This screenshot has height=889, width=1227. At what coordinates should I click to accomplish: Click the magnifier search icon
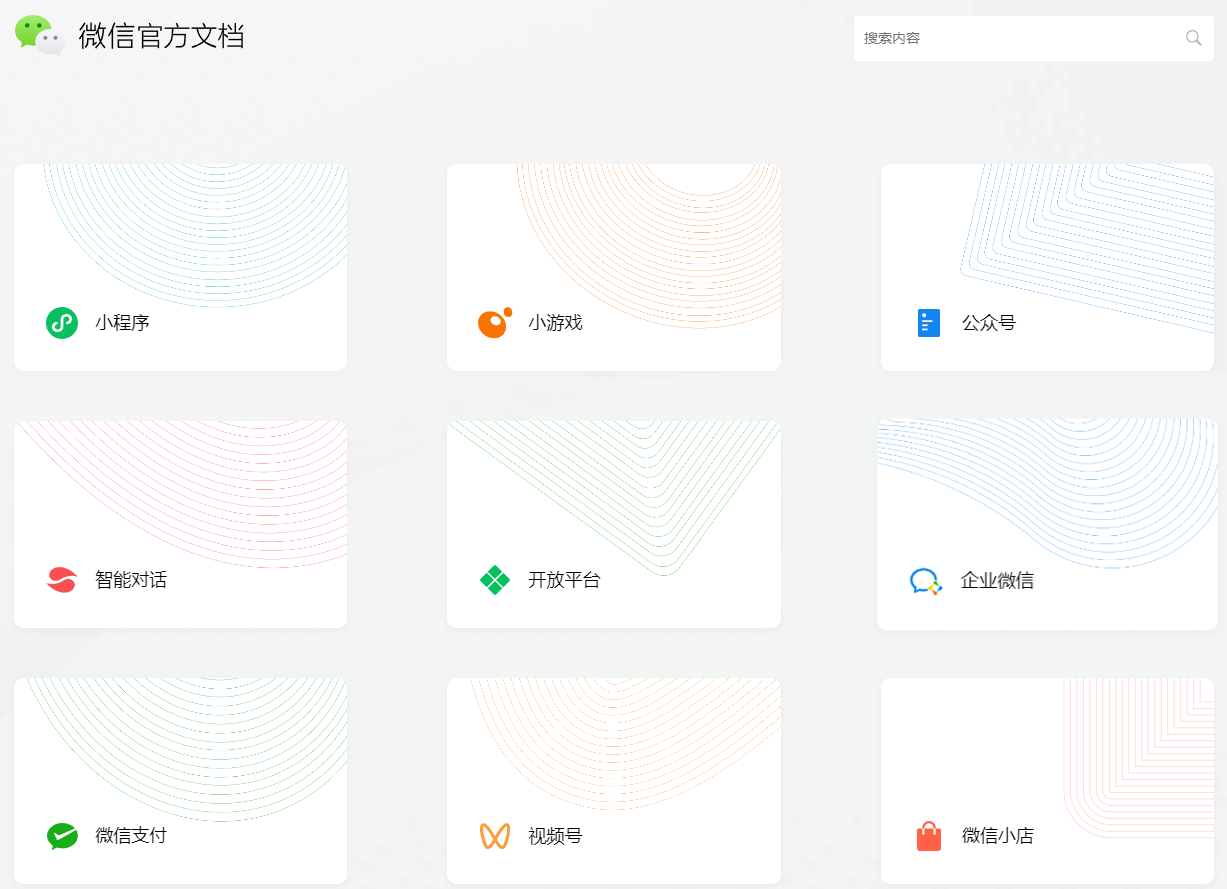point(1193,38)
